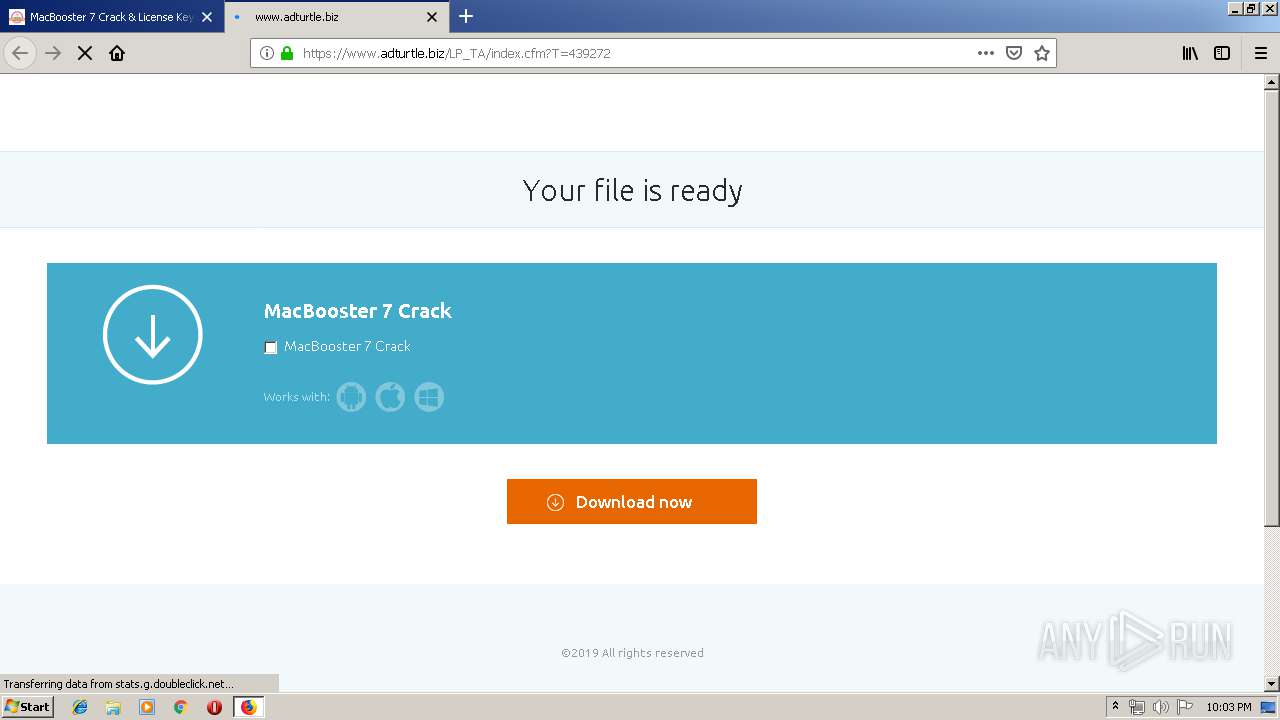
Task: Click the scrollbar down arrow
Action: (1272, 684)
